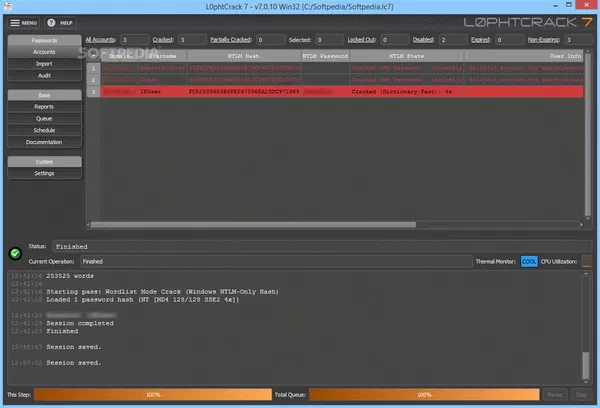Click the Total Queue progress bar
Viewport: 600px width, 408px height.
[x=424, y=395]
